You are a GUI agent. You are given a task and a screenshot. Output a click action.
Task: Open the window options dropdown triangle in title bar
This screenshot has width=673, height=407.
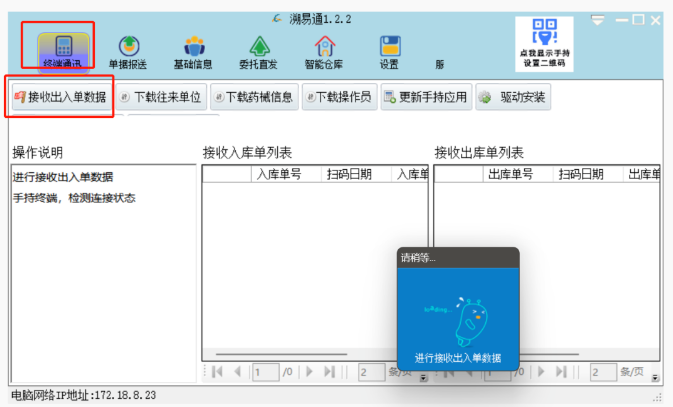tap(598, 20)
